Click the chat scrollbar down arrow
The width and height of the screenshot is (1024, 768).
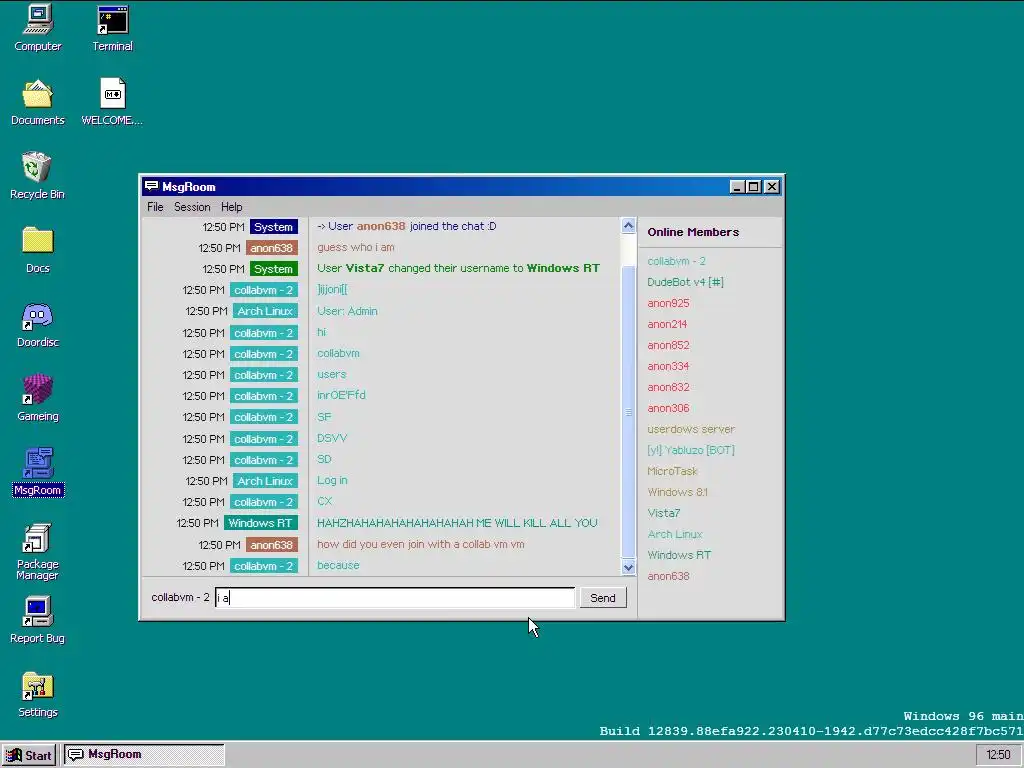628,567
